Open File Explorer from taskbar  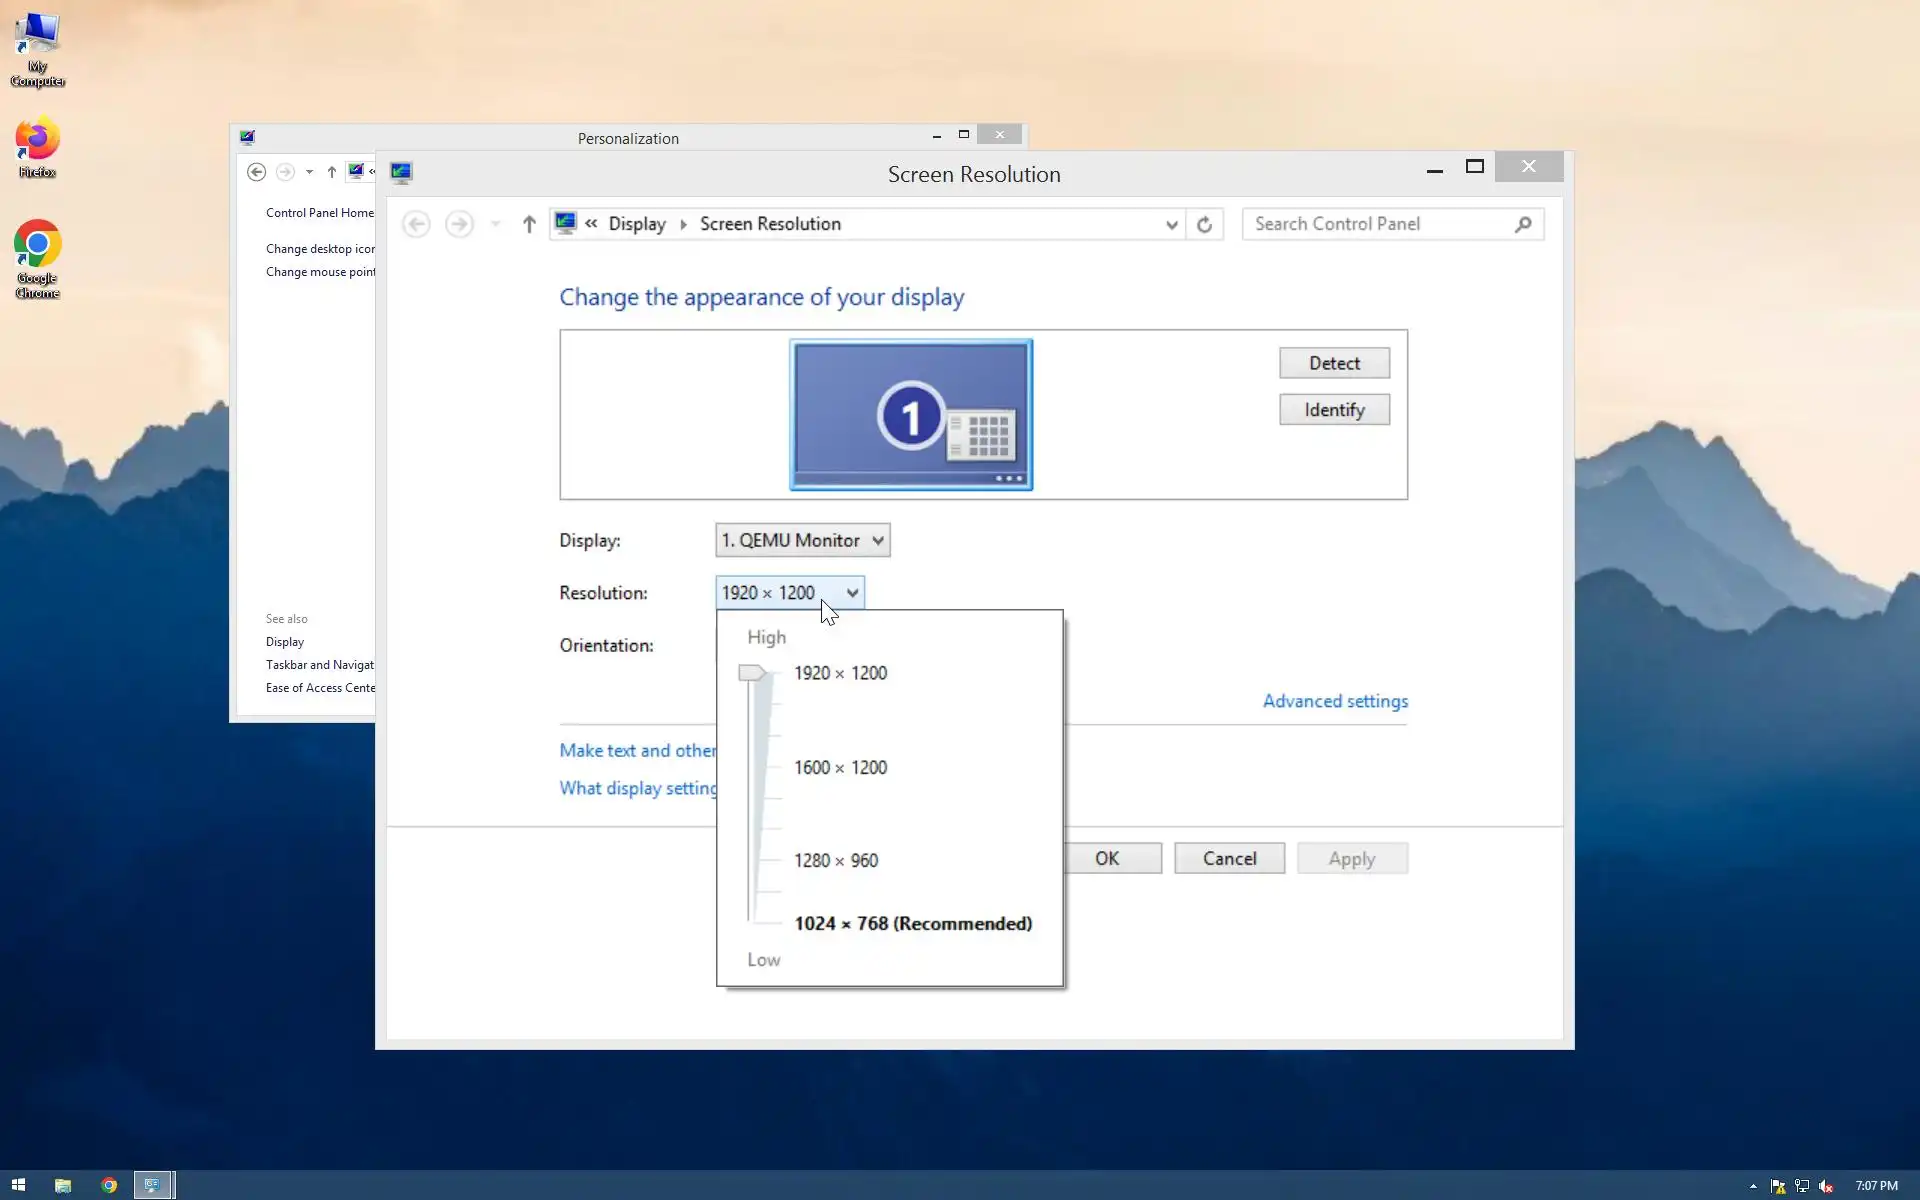click(63, 1185)
